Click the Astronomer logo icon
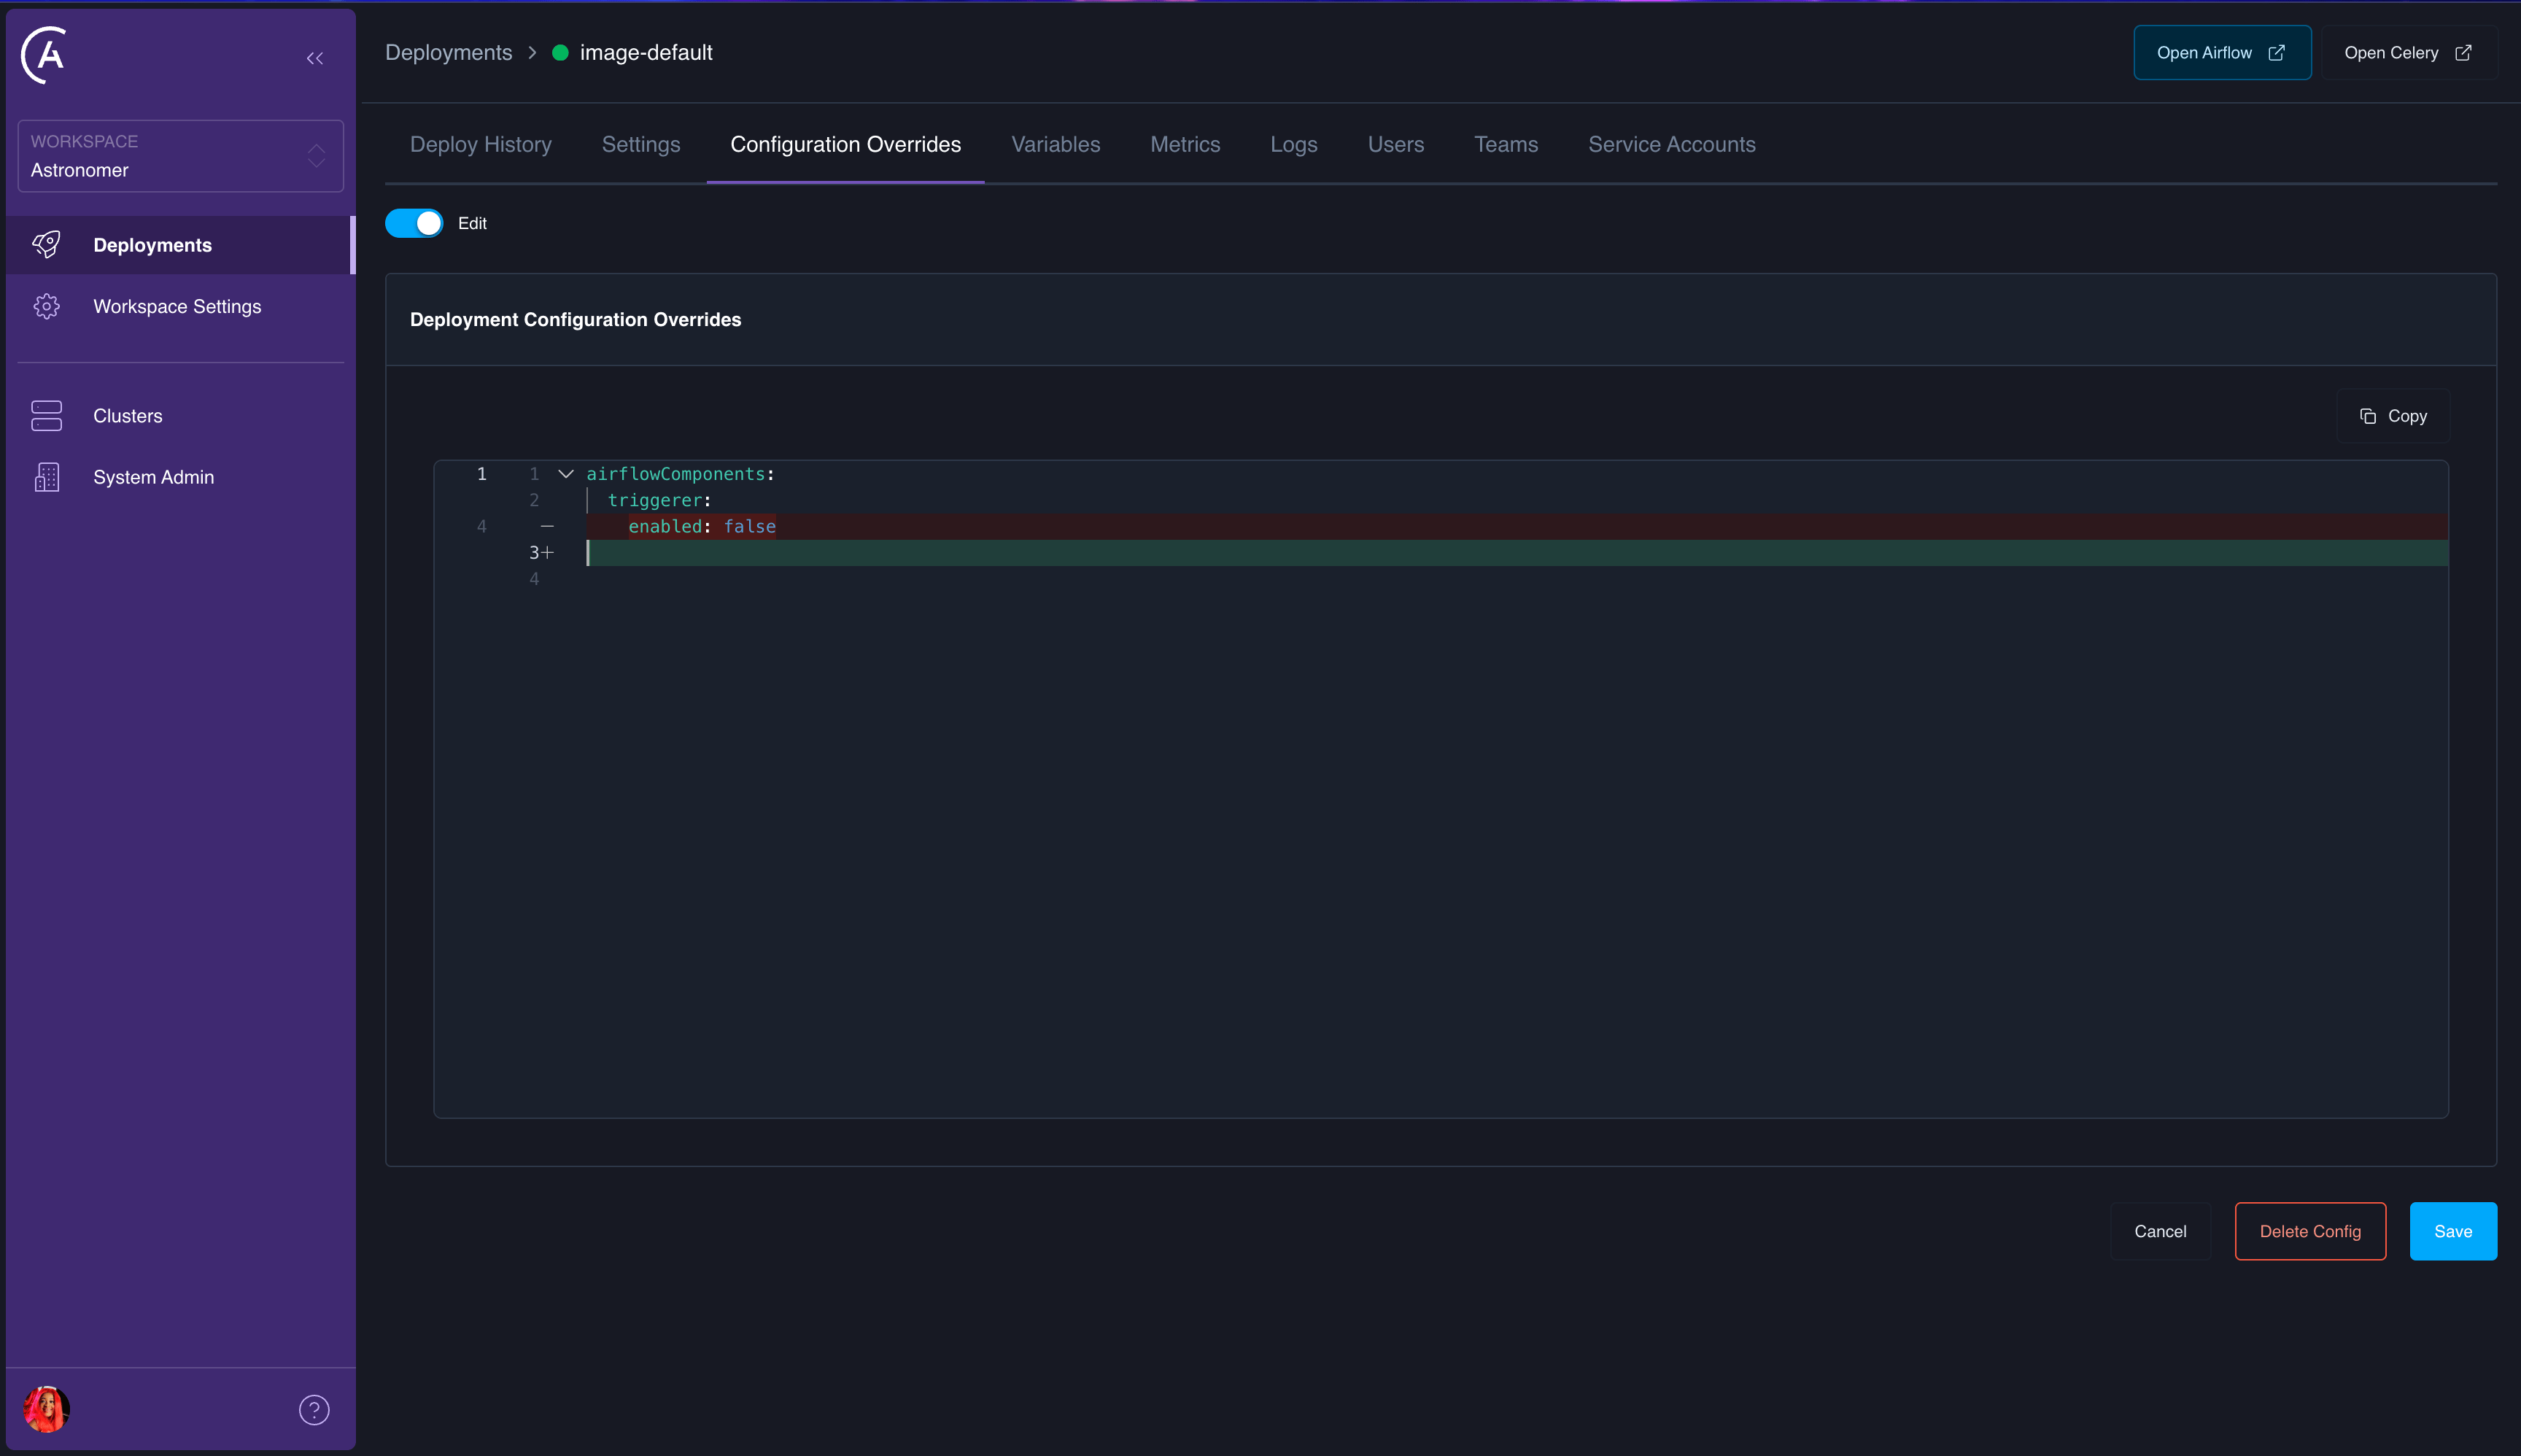This screenshot has height=1456, width=2521. tap(44, 55)
